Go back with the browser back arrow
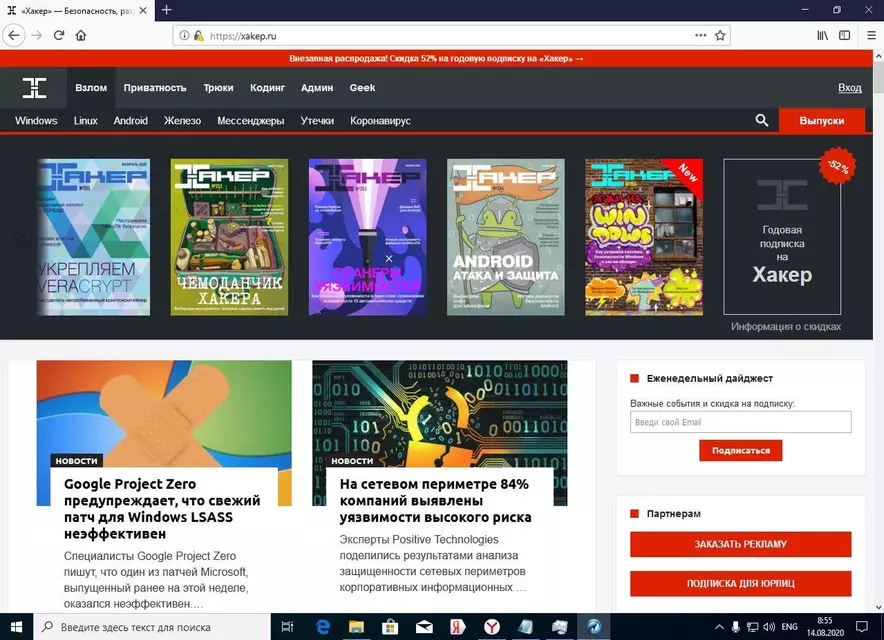 point(14,36)
